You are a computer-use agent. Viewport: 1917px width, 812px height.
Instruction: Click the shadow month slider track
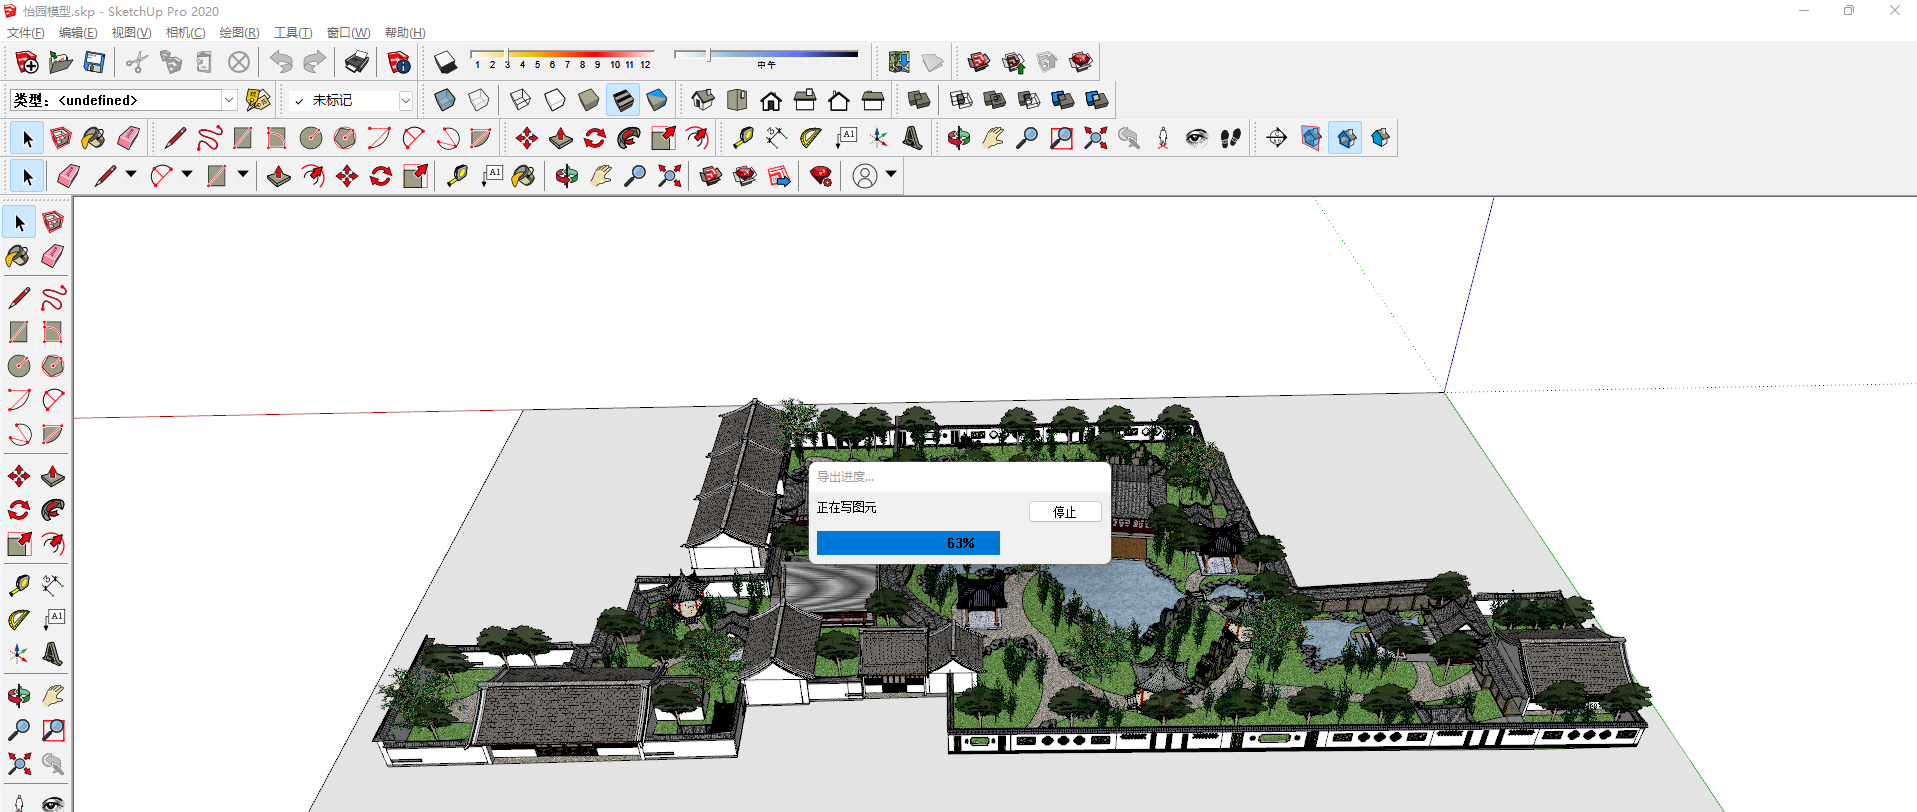pyautogui.click(x=562, y=53)
